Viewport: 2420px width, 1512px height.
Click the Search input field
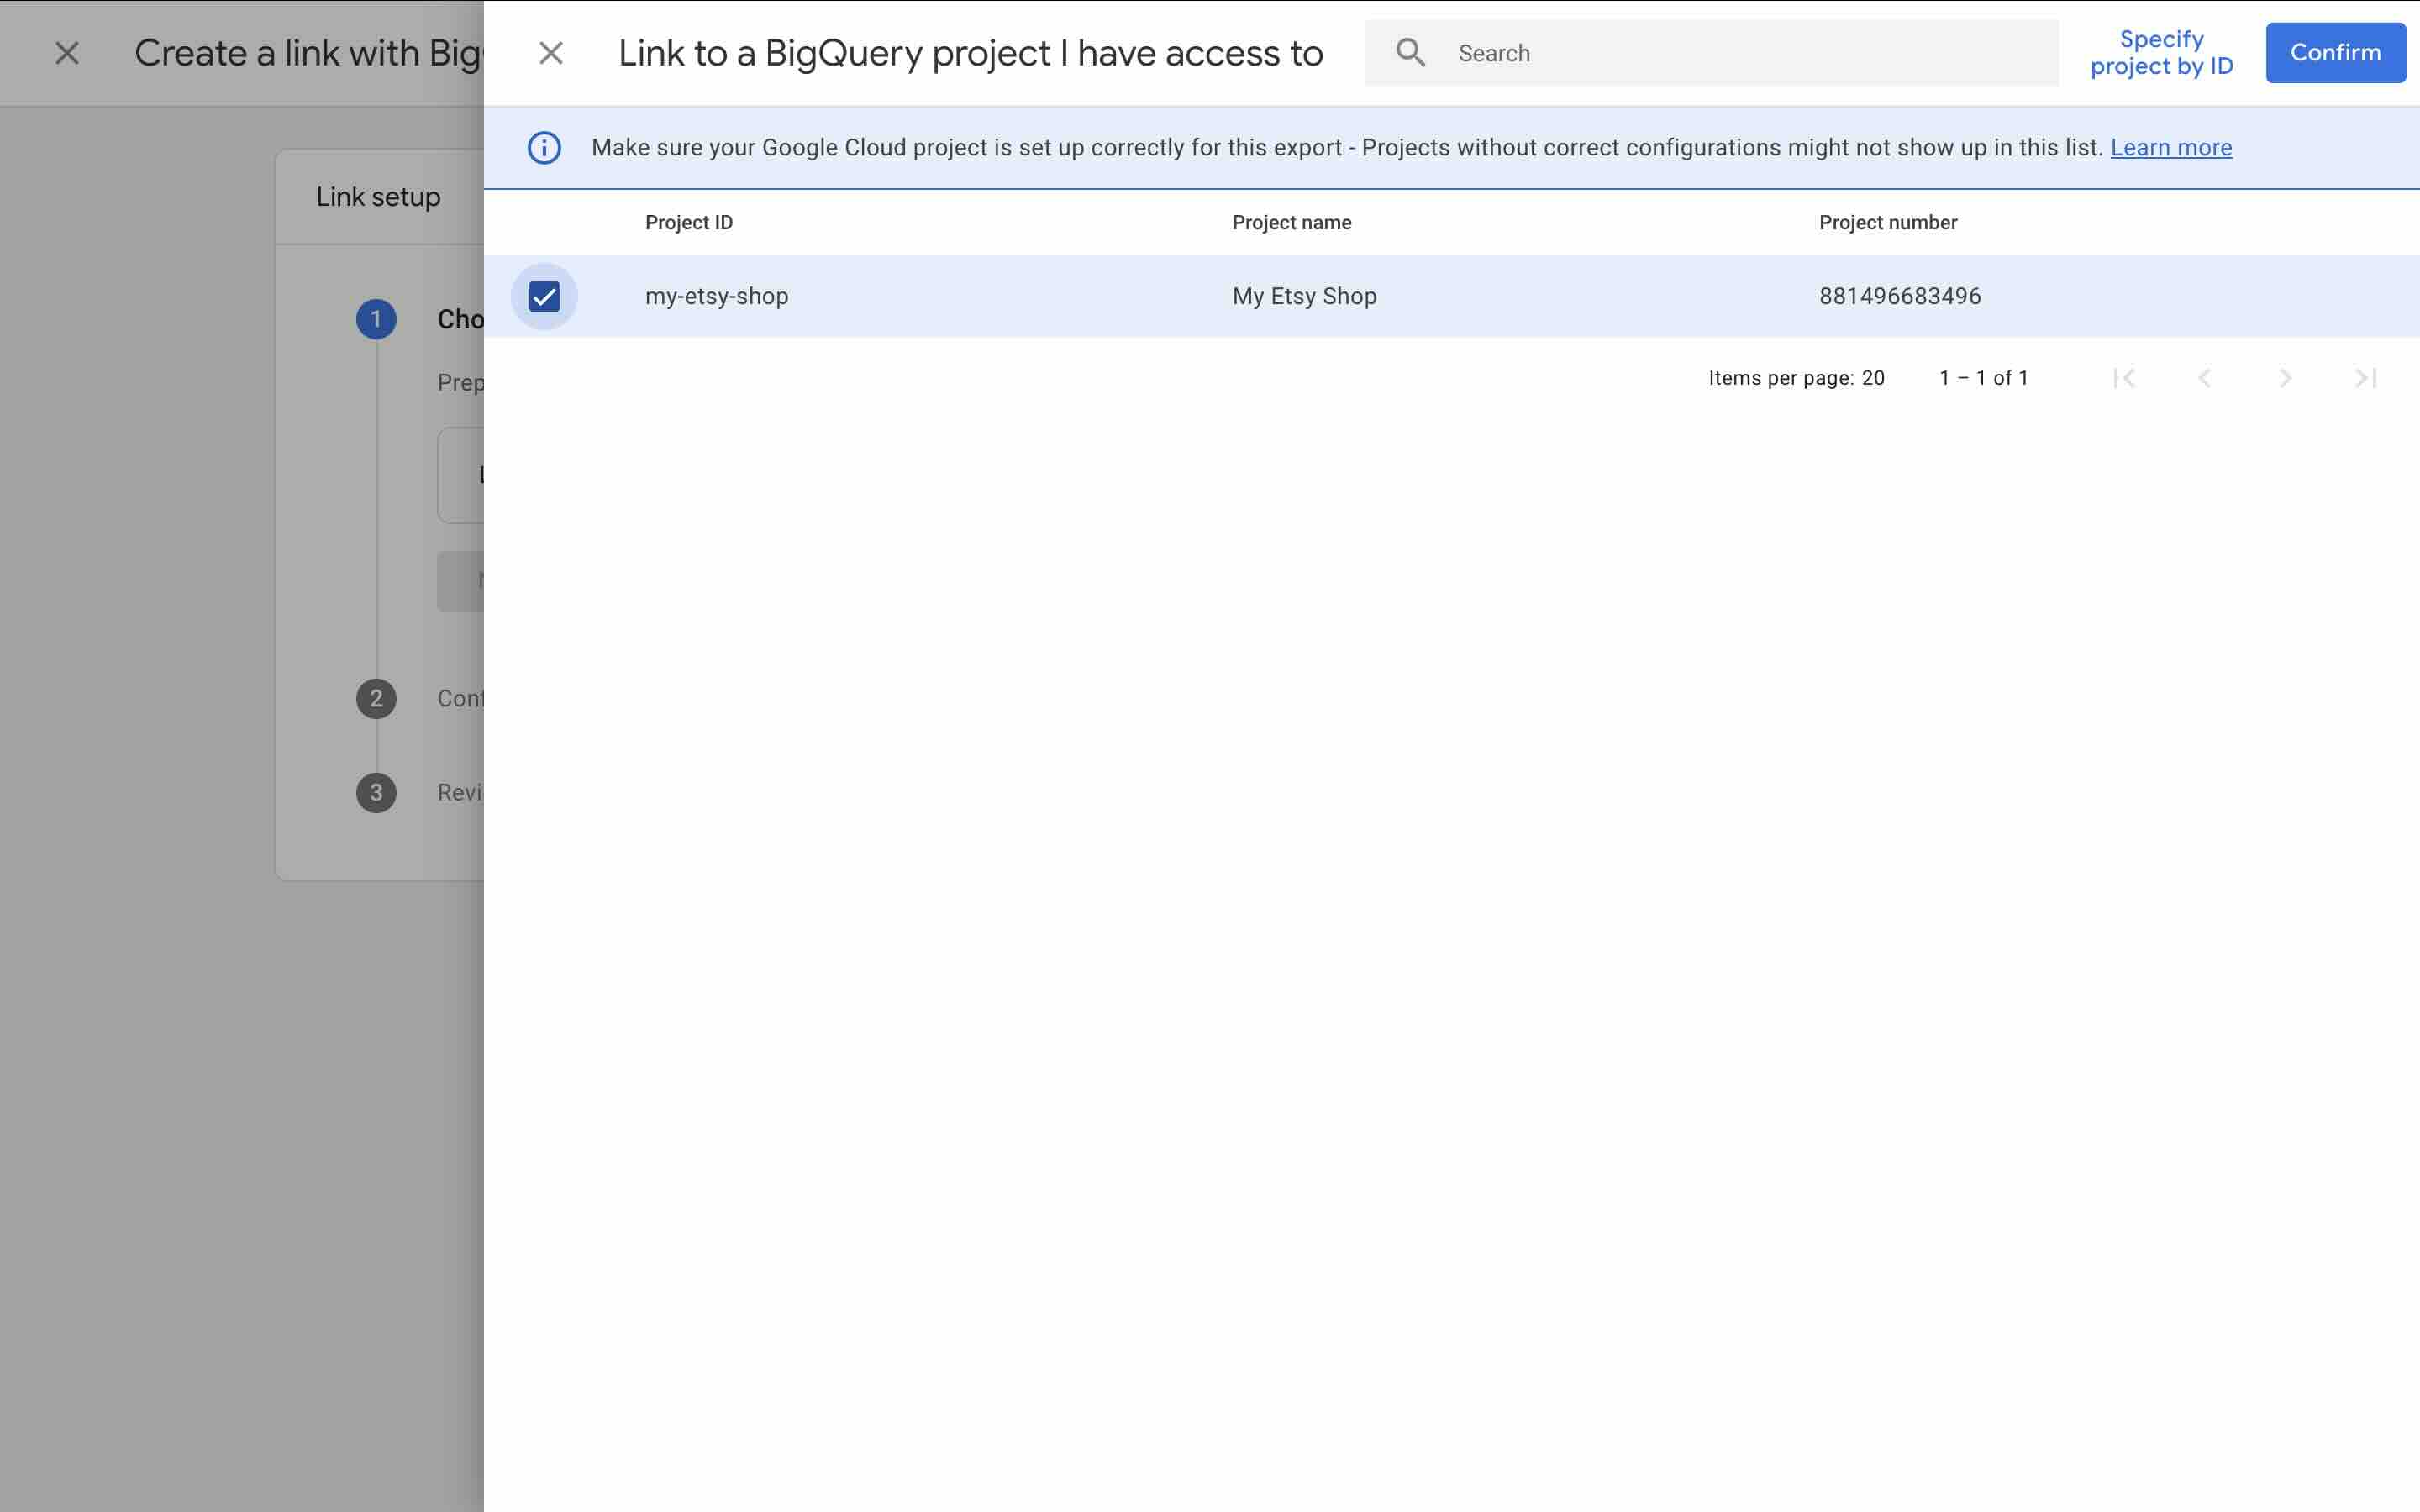tap(1700, 52)
